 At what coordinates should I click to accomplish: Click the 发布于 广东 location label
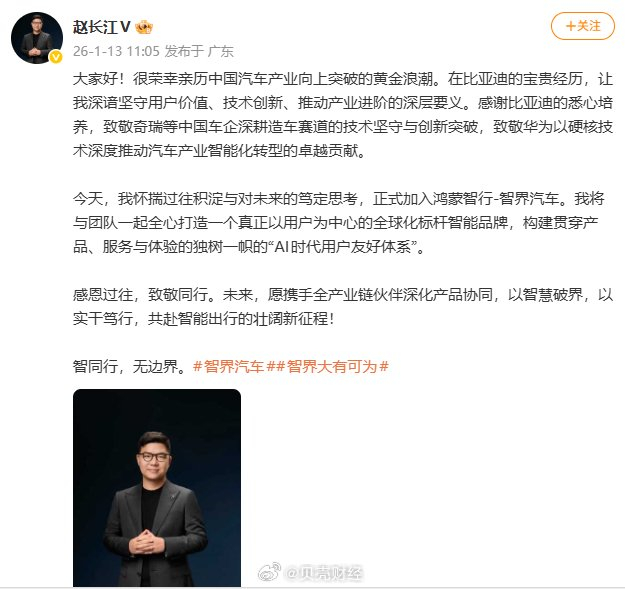pos(199,51)
